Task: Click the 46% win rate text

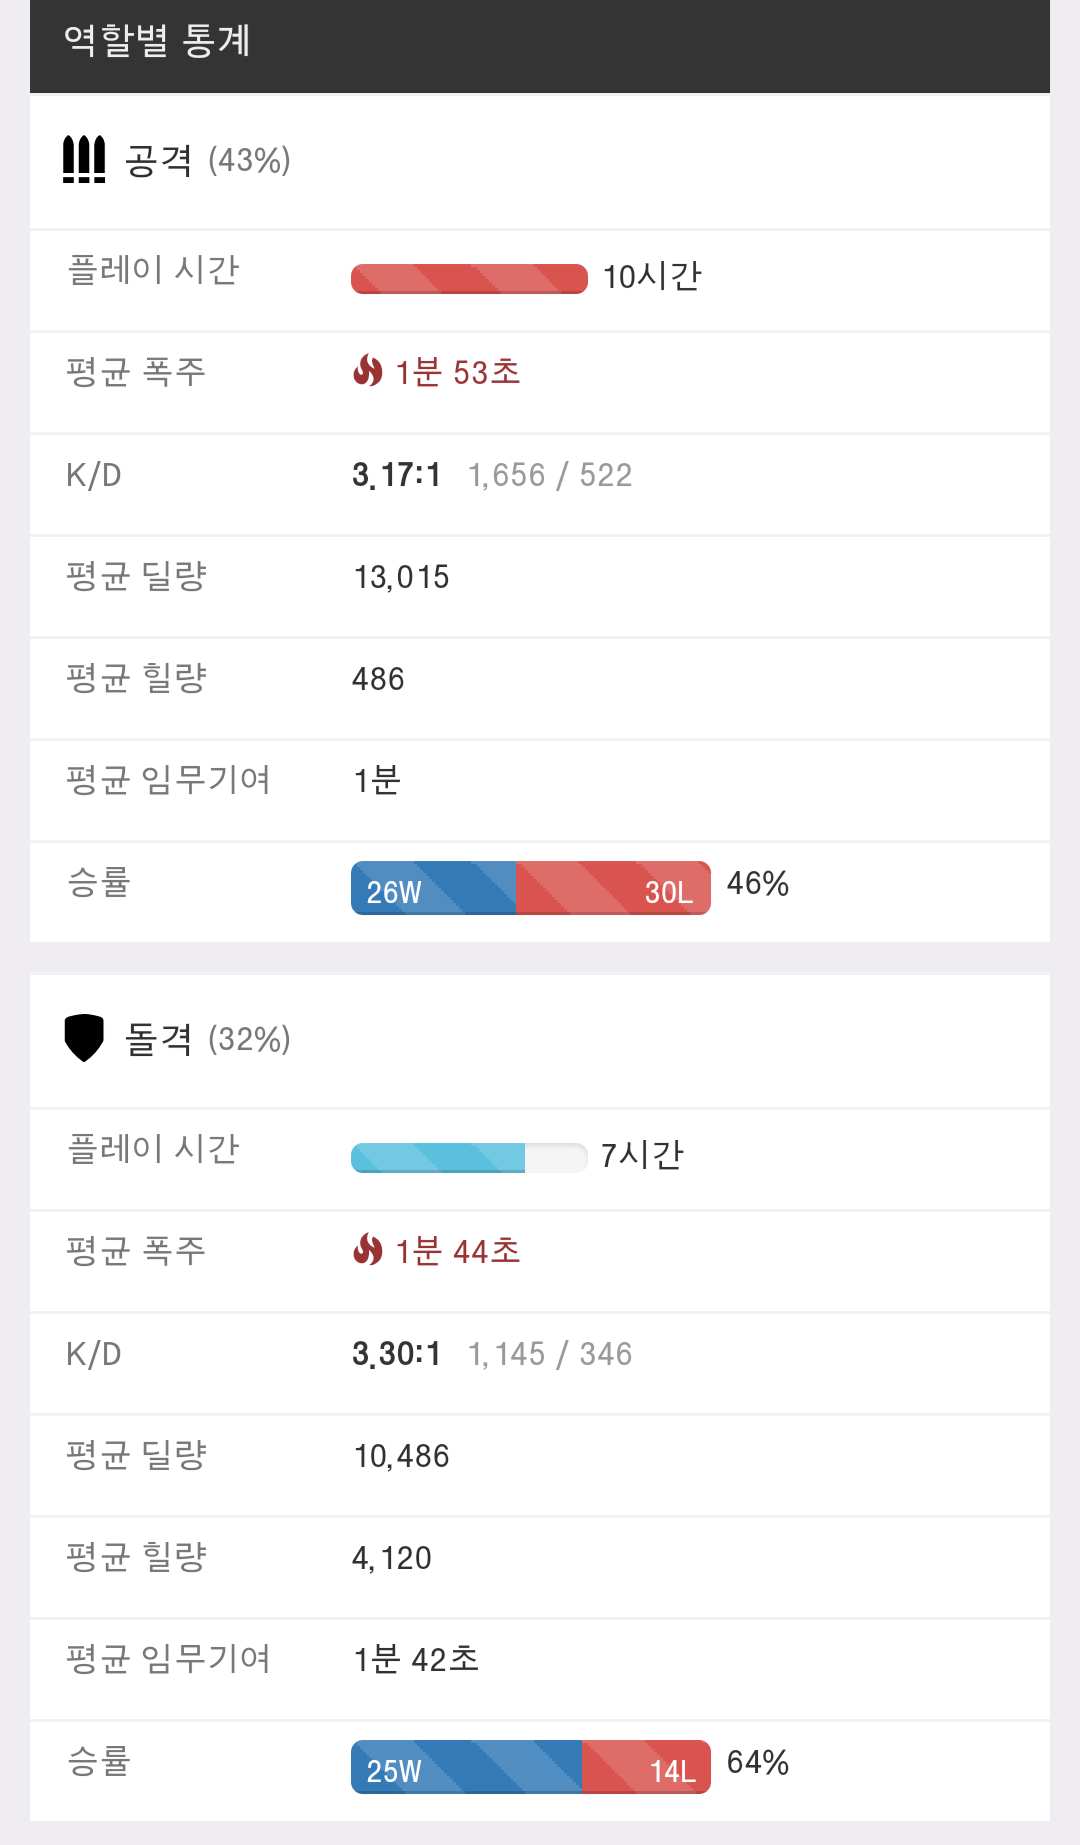Action: point(757,884)
